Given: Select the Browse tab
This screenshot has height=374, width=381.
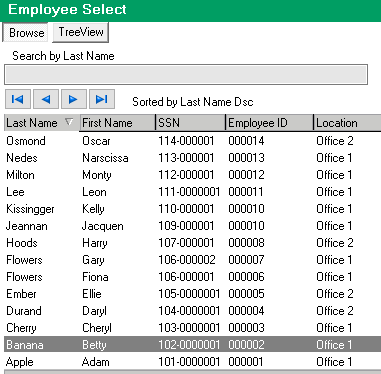Looking at the screenshot, I should tap(26, 32).
